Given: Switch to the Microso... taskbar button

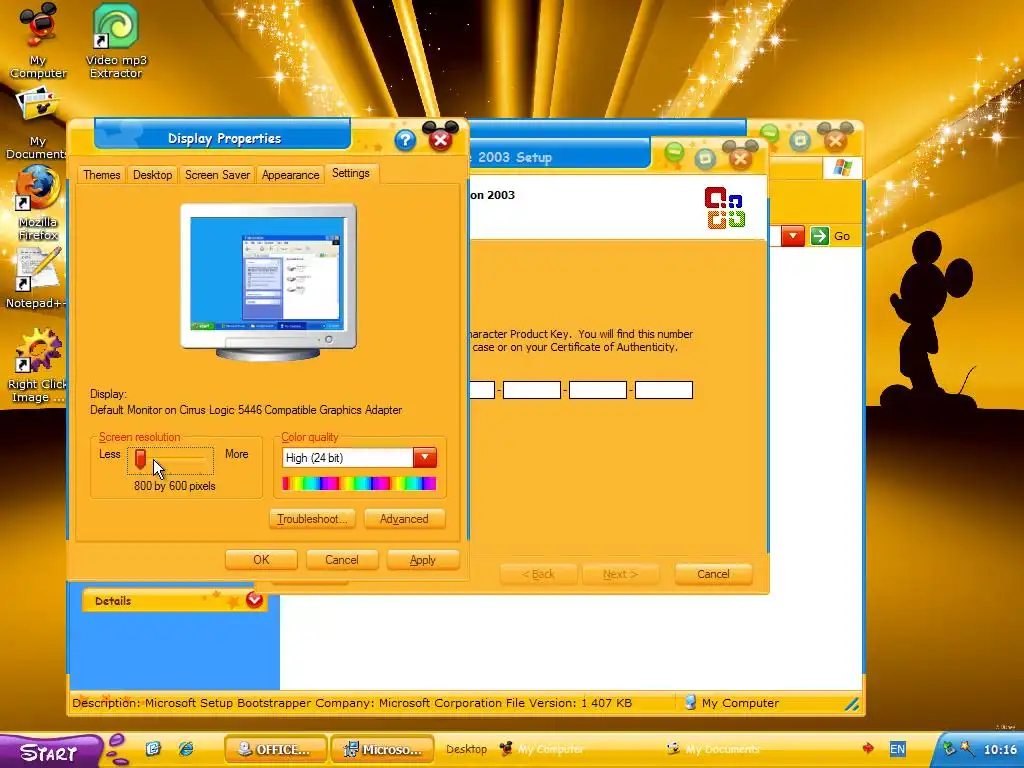Looking at the screenshot, I should click(383, 749).
